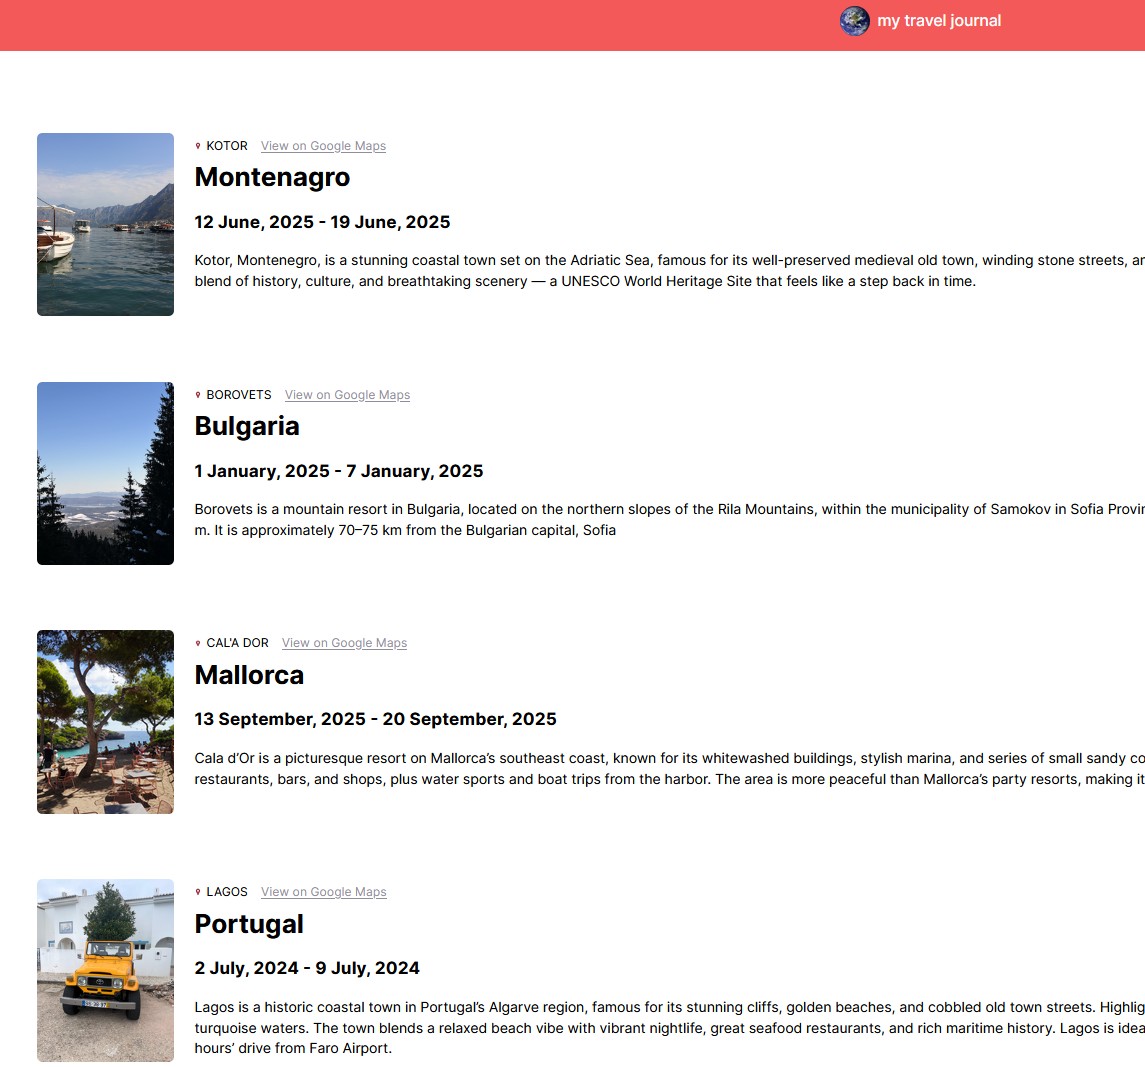Click the "my travel journal" header title
Screen dimensions: 1145x1067
(x=939, y=21)
